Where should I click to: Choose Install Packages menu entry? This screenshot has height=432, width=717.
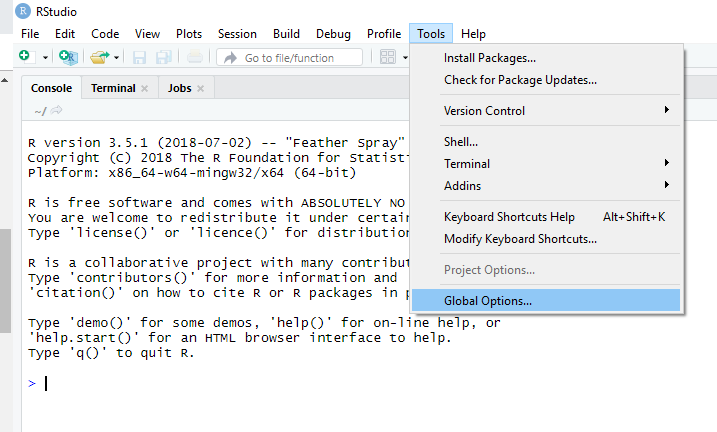(x=490, y=58)
